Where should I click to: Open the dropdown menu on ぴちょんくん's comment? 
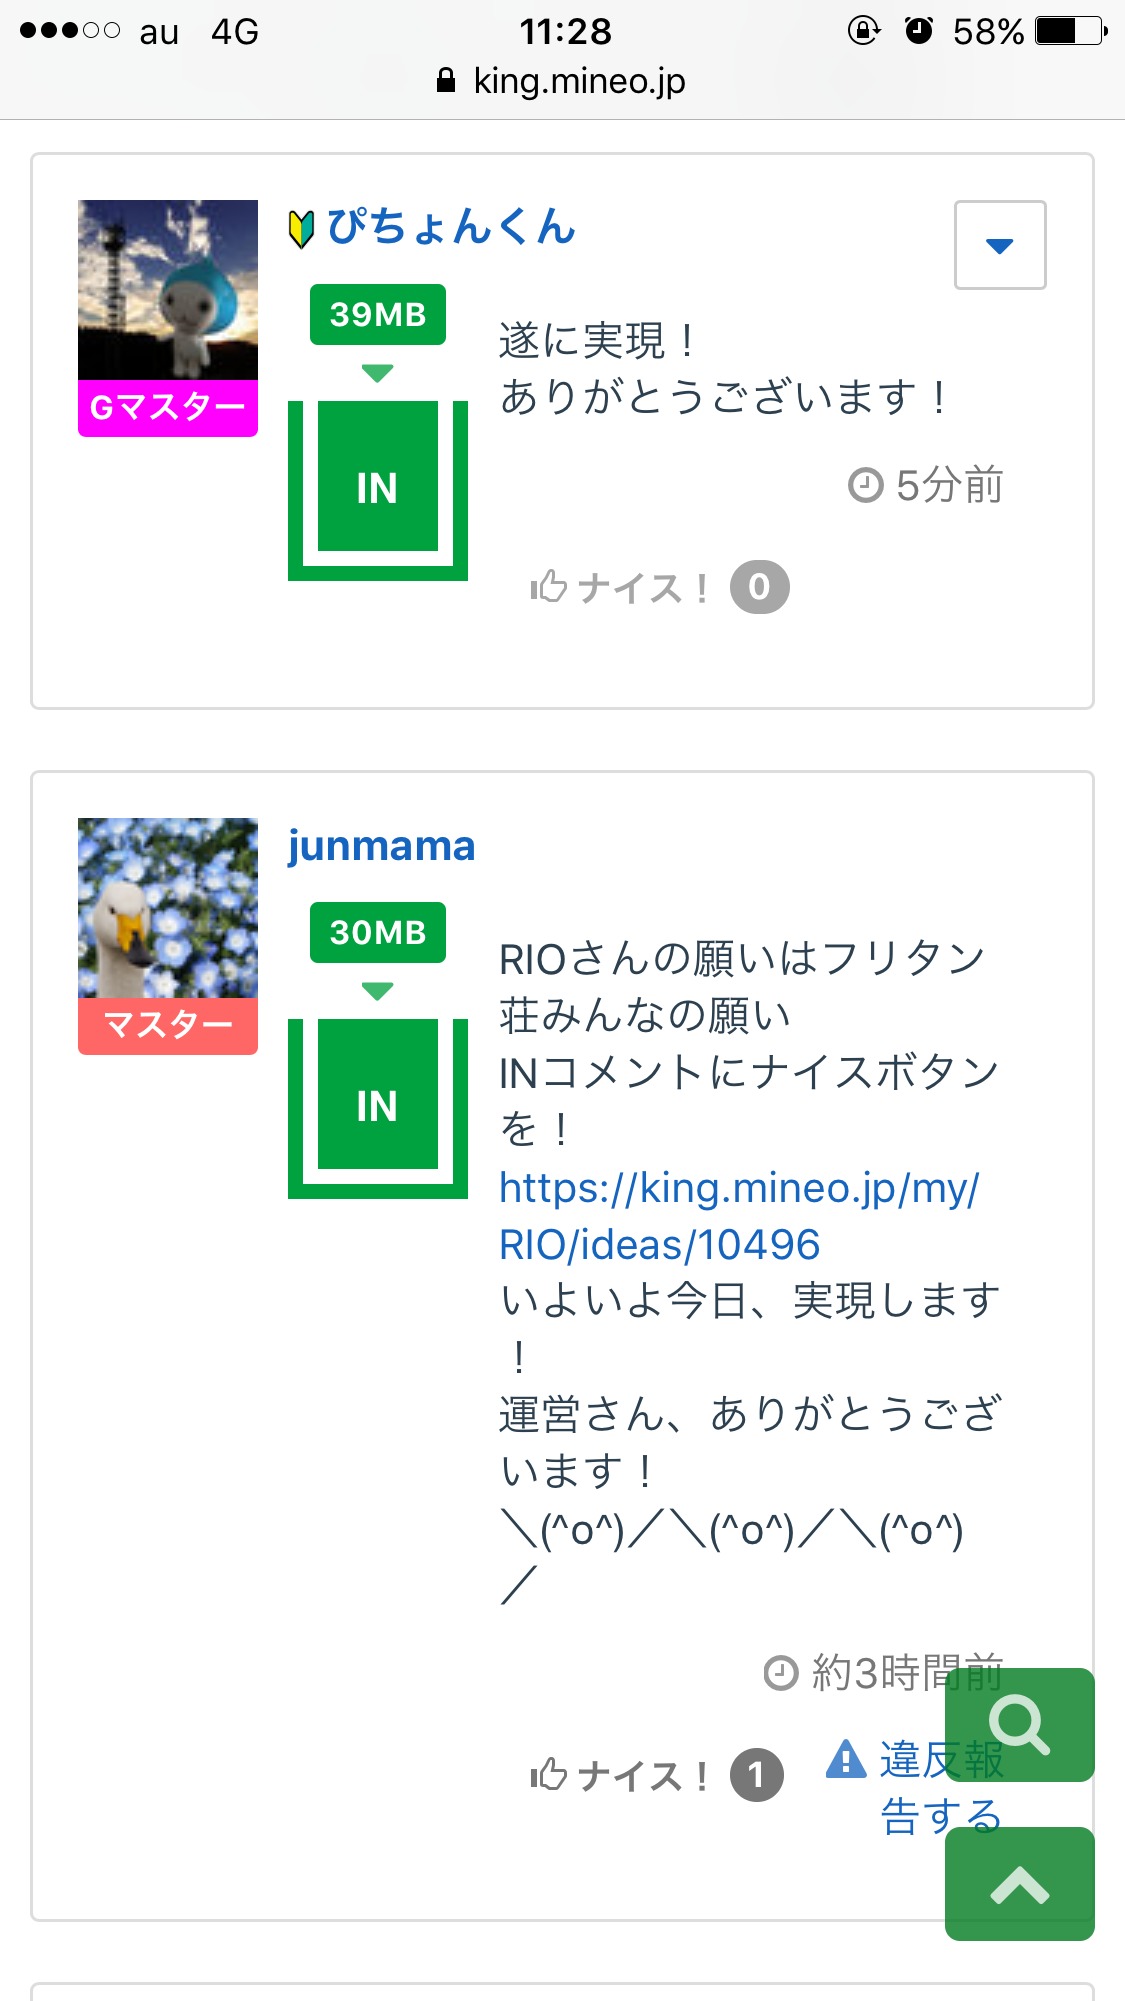coord(999,245)
